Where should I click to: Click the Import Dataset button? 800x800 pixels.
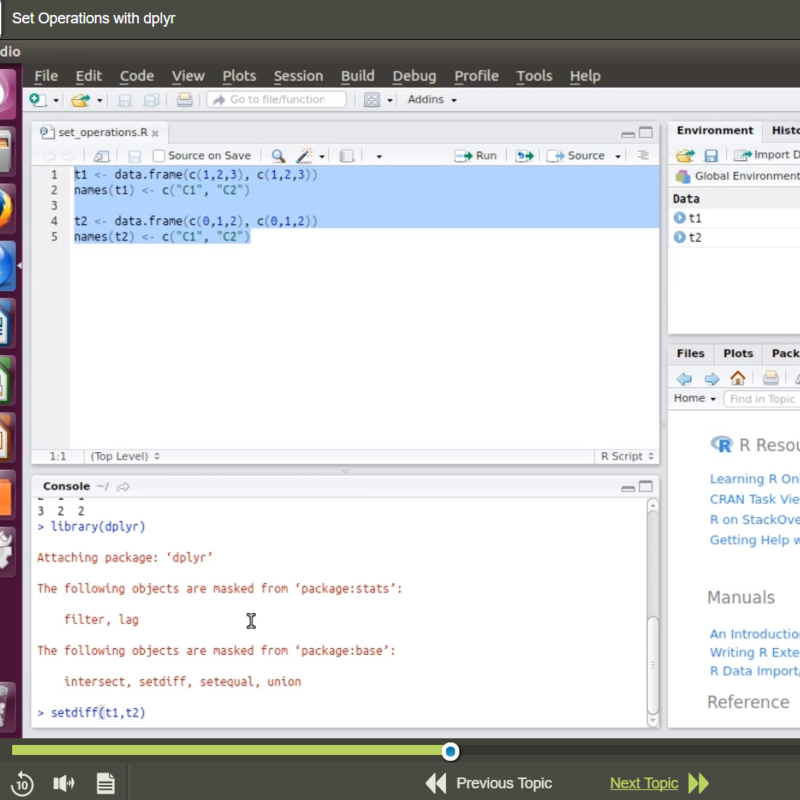(x=766, y=155)
